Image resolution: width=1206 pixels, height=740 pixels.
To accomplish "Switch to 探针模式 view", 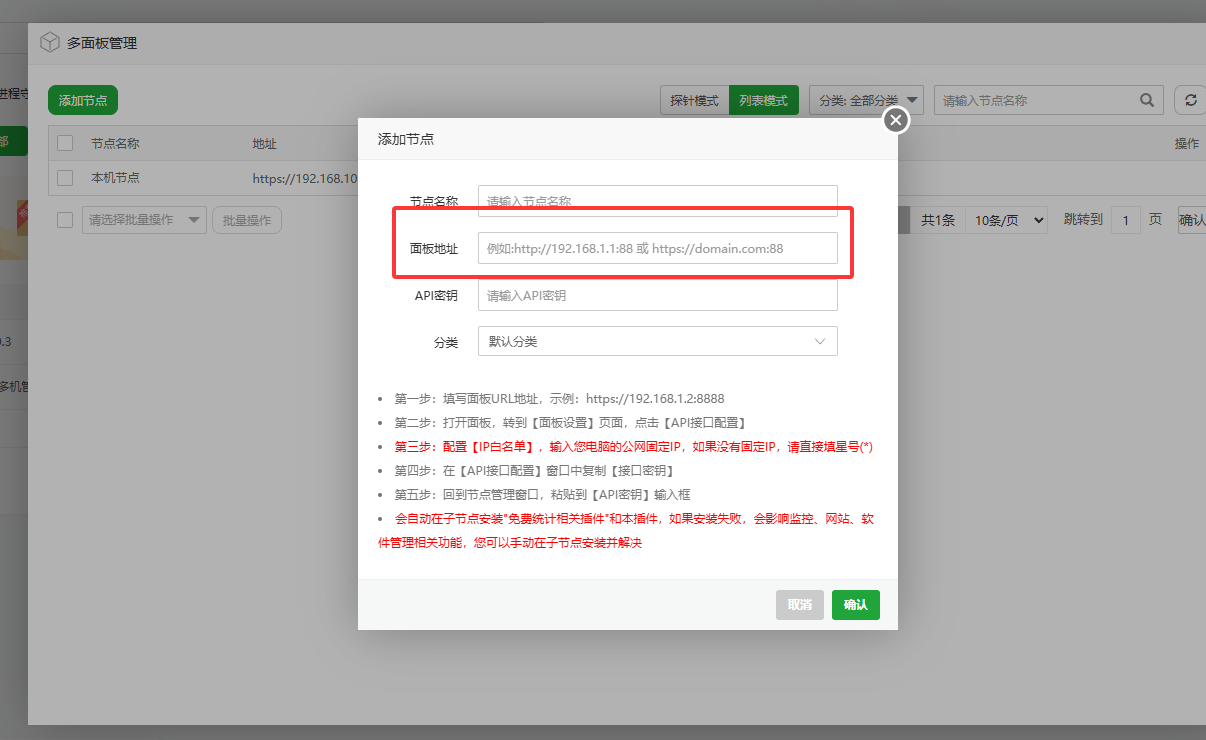I will pos(694,100).
